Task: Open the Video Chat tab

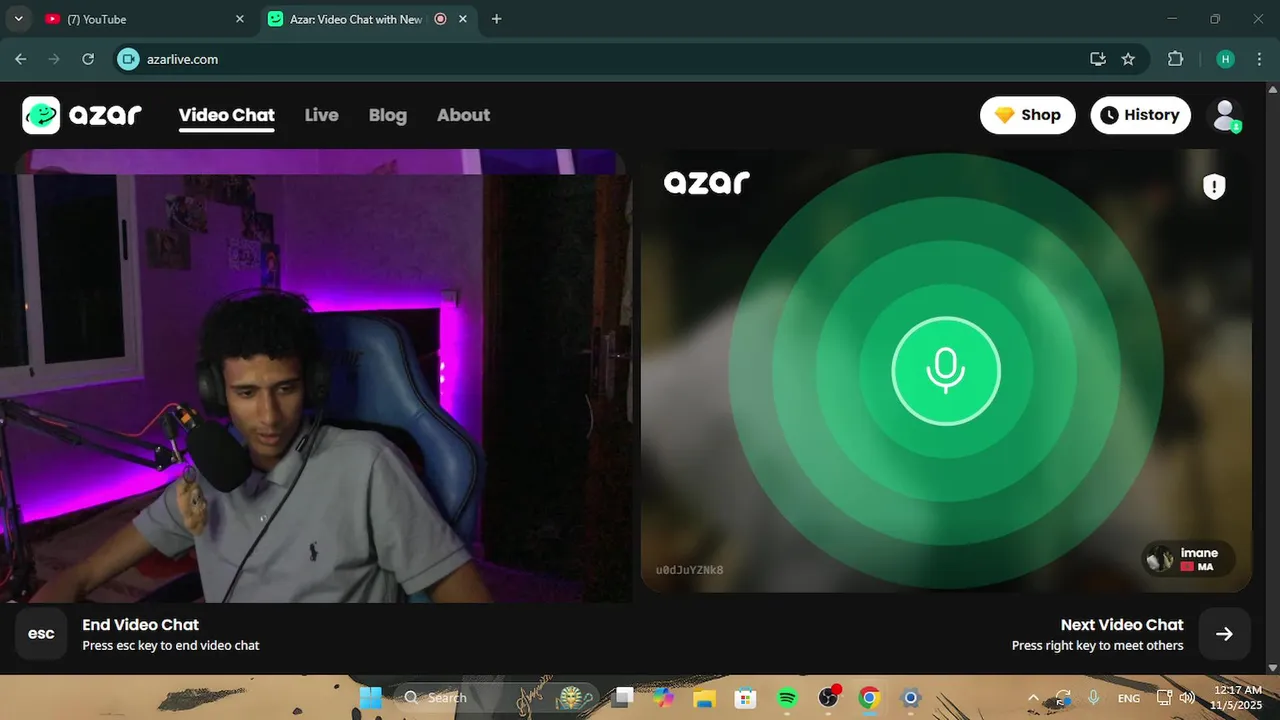Action: point(226,115)
